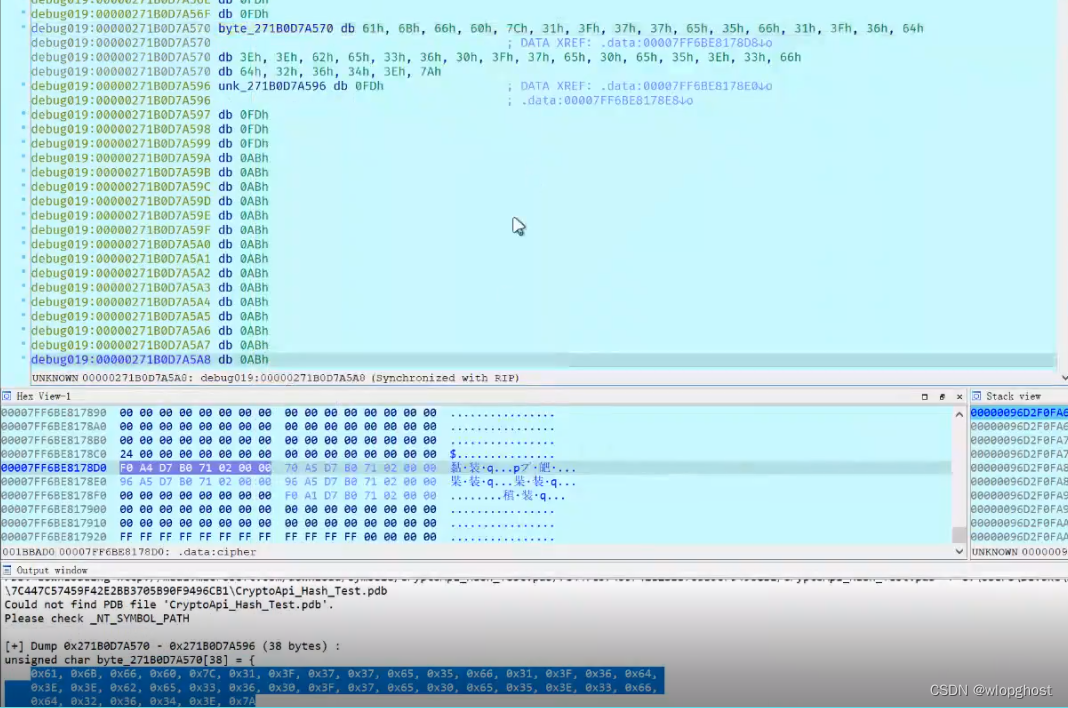Follow DATA XREF .data:00007FF6BE8178D8
Image resolution: width=1068 pixels, height=708 pixels.
coord(689,43)
